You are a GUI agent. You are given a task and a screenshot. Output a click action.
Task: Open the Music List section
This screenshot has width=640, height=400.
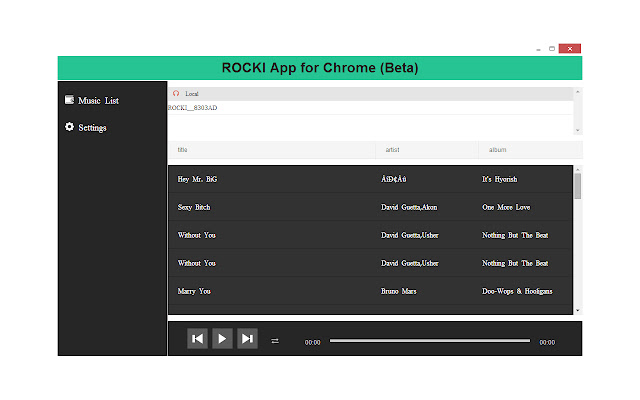pos(98,100)
